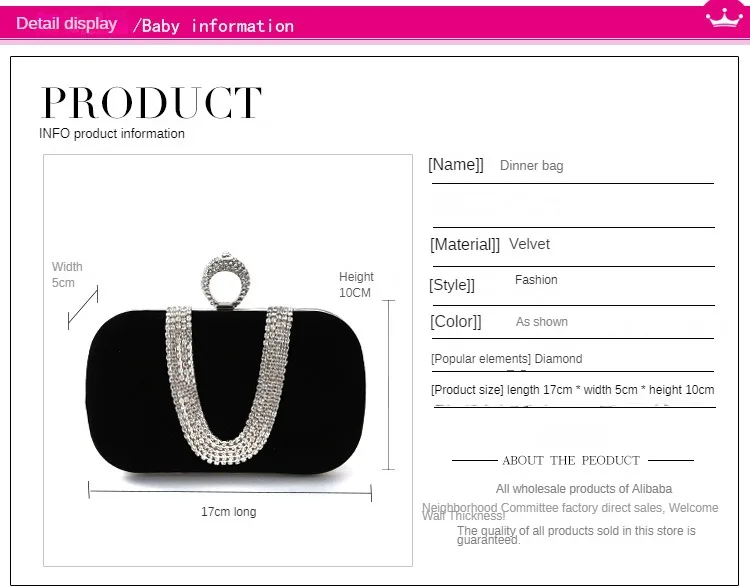Click Popular elements Diamond row
Screen dimensions: 750x586
click(x=507, y=359)
